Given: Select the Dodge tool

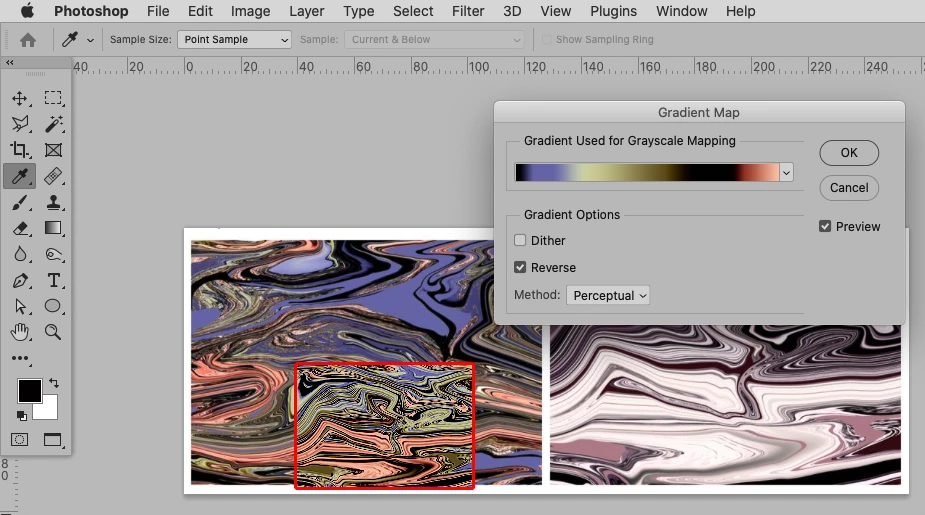Looking at the screenshot, I should (x=53, y=254).
